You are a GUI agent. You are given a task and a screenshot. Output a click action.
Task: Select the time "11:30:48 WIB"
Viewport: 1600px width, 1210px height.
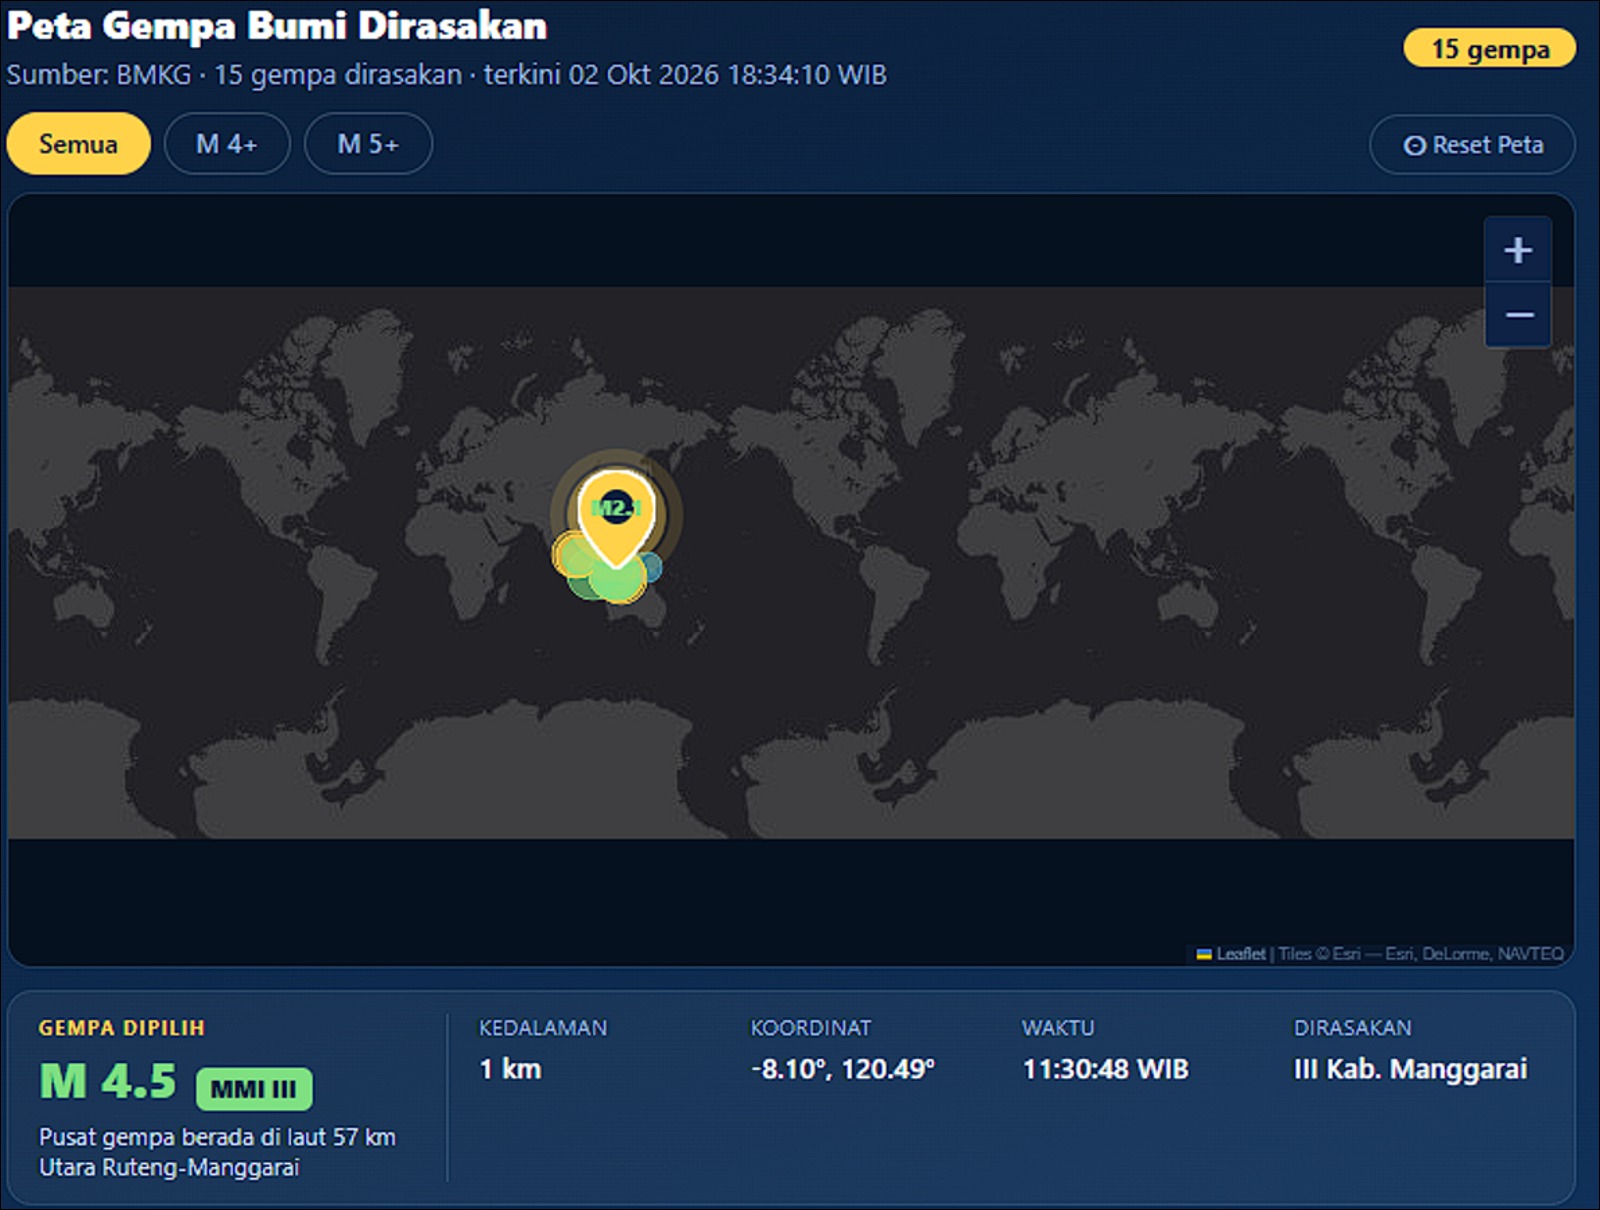[x=1105, y=1069]
